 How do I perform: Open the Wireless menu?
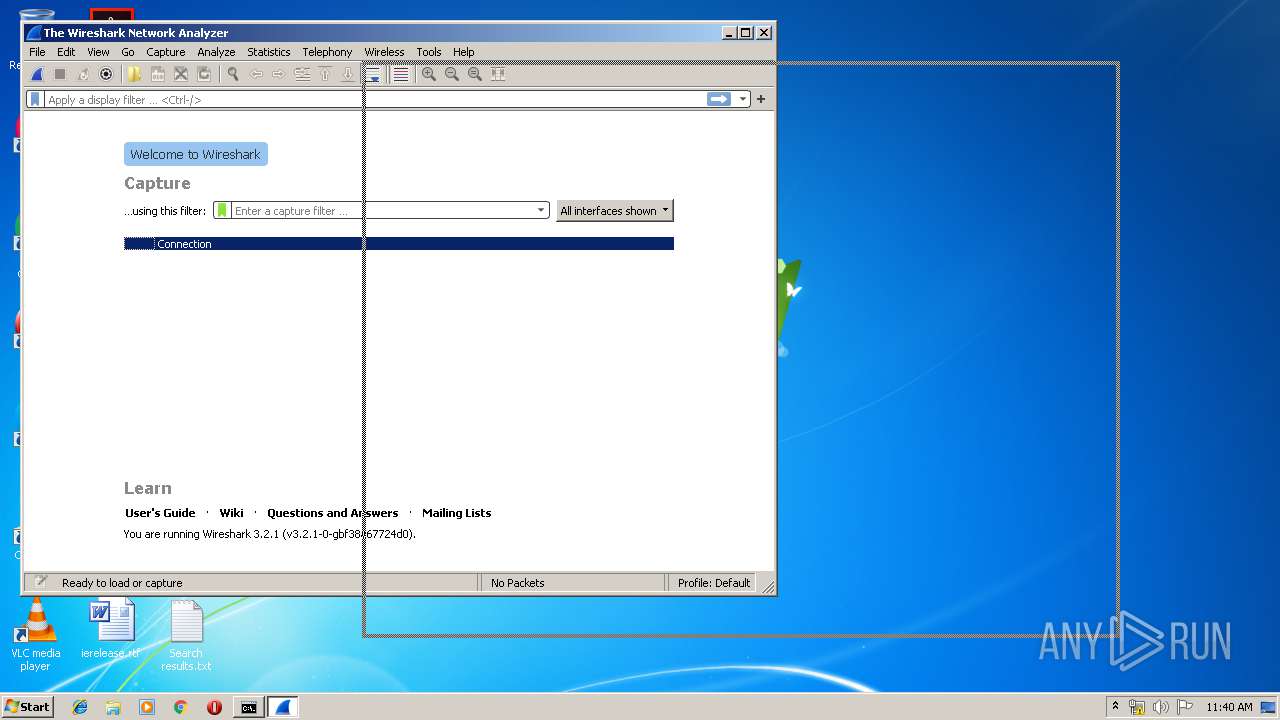coord(384,52)
